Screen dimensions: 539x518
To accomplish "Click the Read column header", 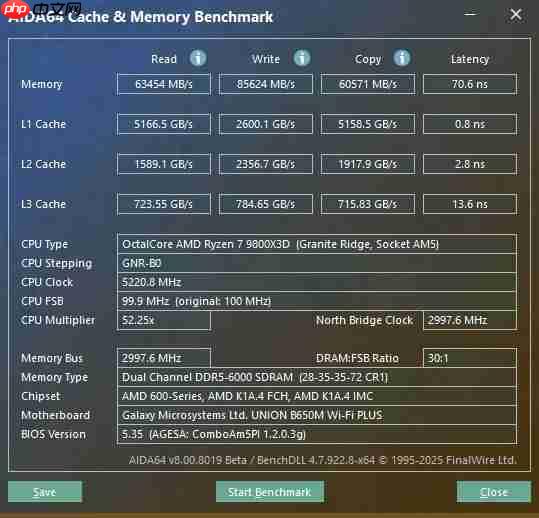I will coord(164,59).
